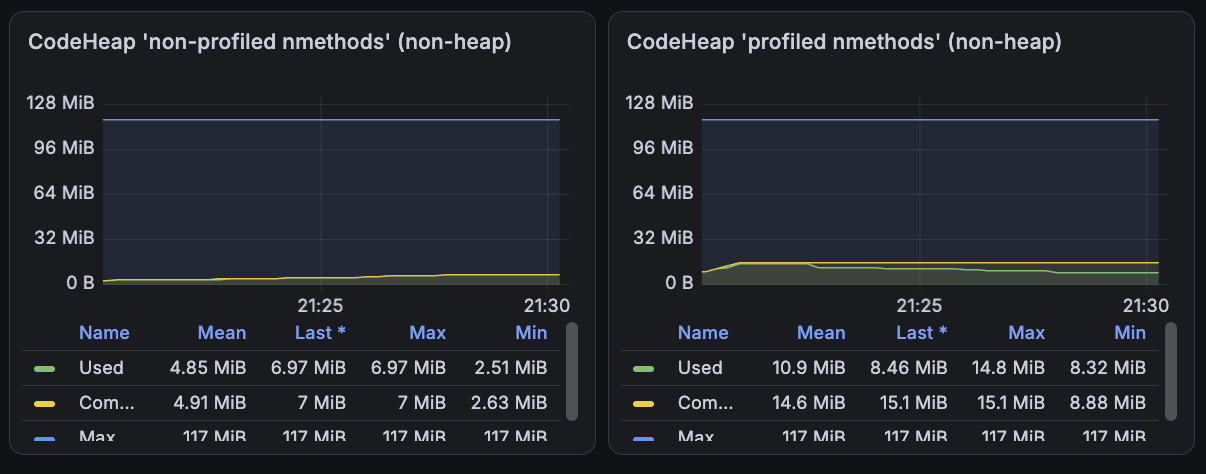
Task: Toggle Com... series in non-profiled nmethods panel
Action: coord(107,404)
